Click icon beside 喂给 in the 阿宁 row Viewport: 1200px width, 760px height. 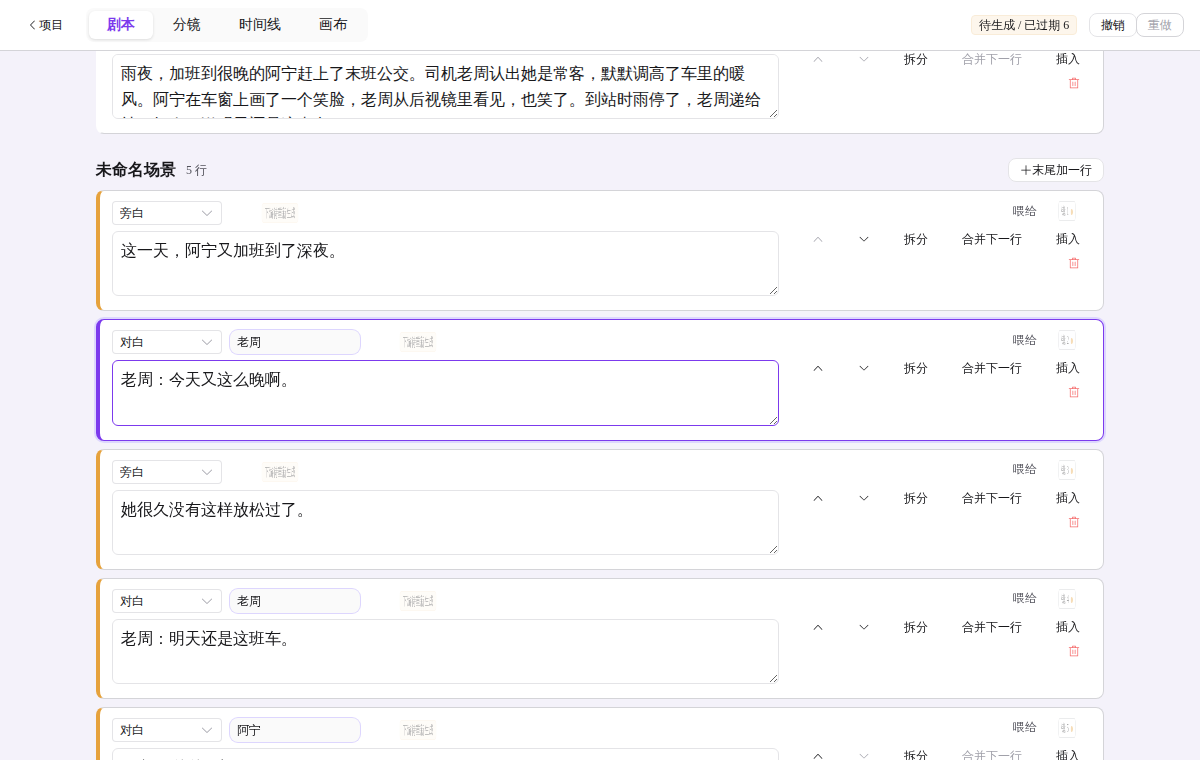click(x=1067, y=727)
